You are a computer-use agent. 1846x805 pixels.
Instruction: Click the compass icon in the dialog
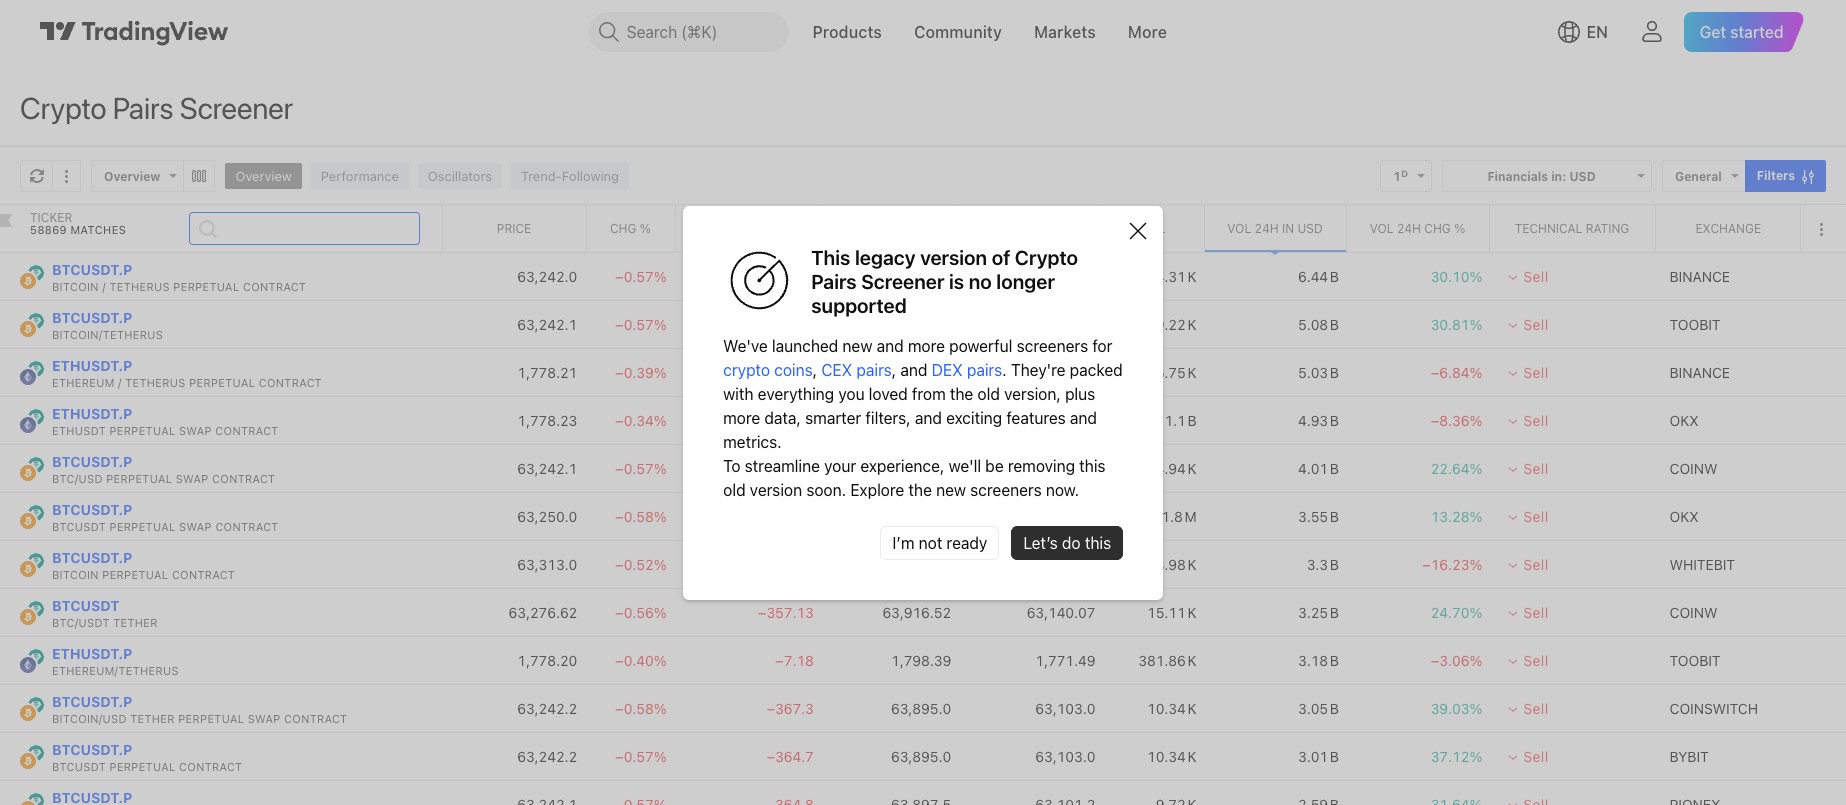[759, 280]
